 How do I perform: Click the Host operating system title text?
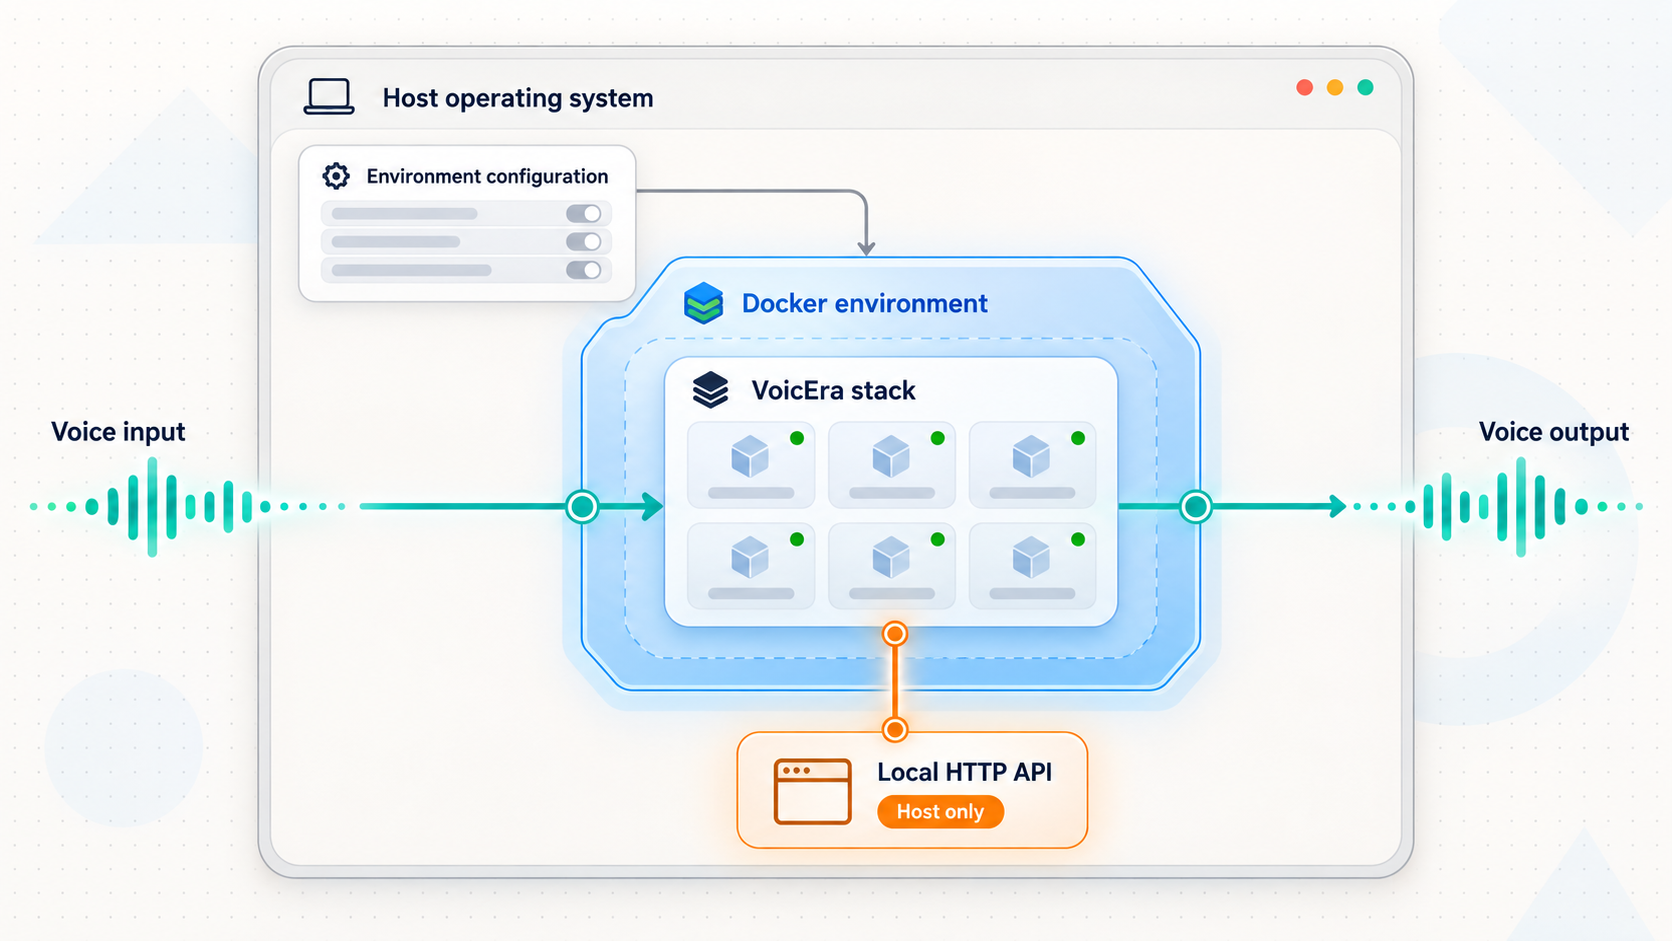[518, 98]
